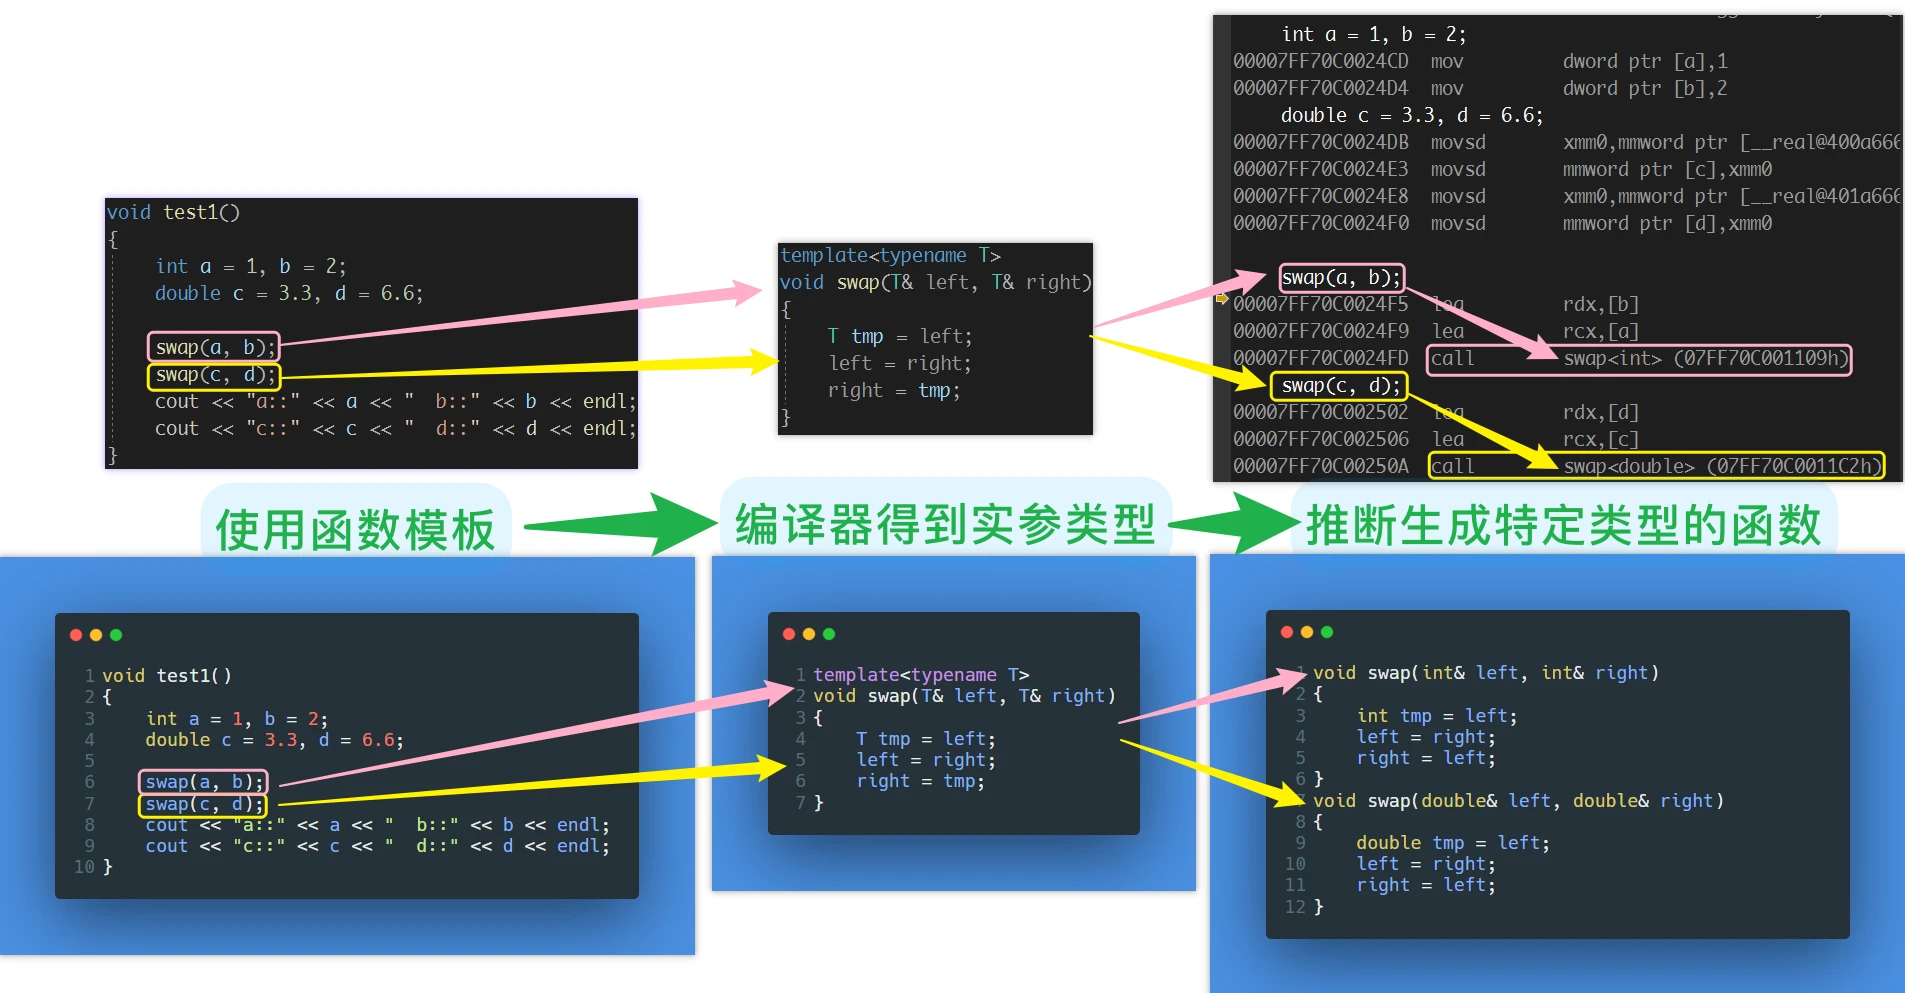Click line 9 cout "c::" in the numbered test1 snippet
Viewport: 1905px width, 993px height.
377,846
